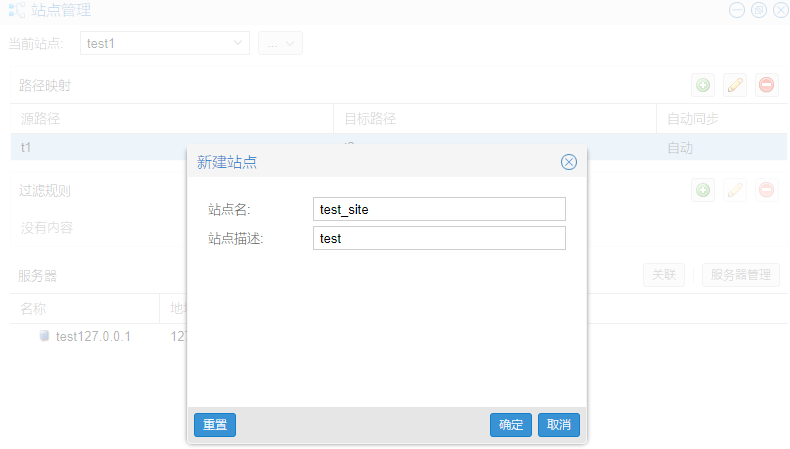Click pencil edit icon in 过滤规则 section
790x449 pixels.
735,190
